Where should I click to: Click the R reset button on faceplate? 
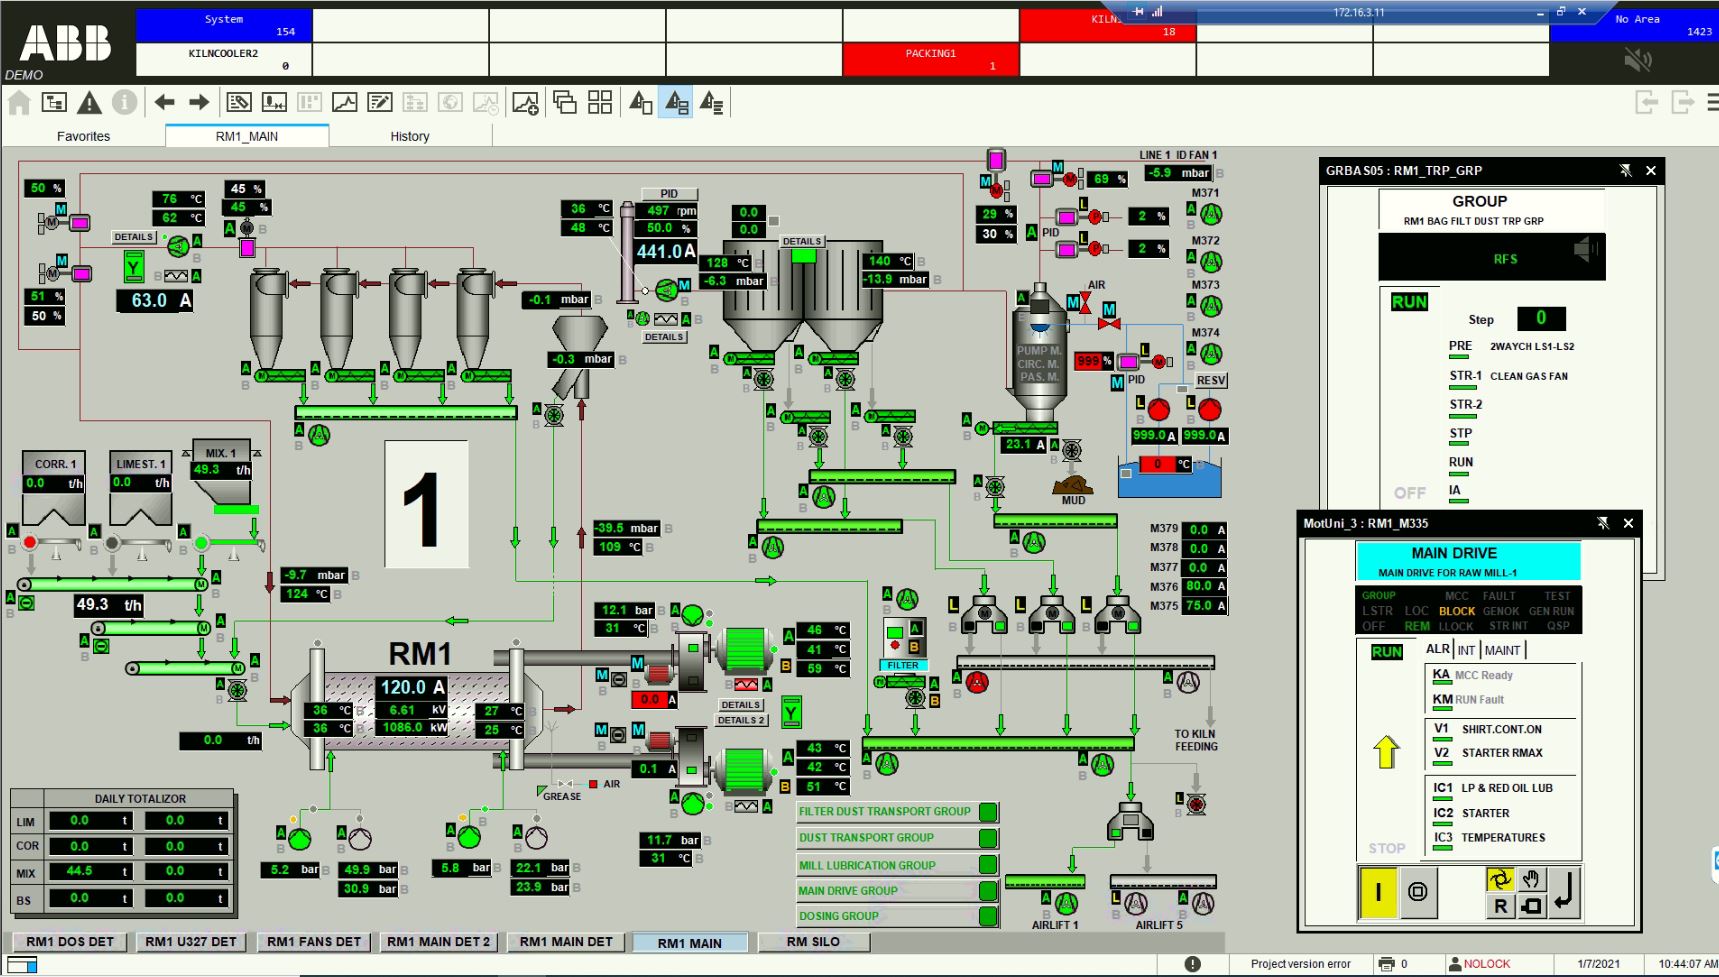(1500, 906)
